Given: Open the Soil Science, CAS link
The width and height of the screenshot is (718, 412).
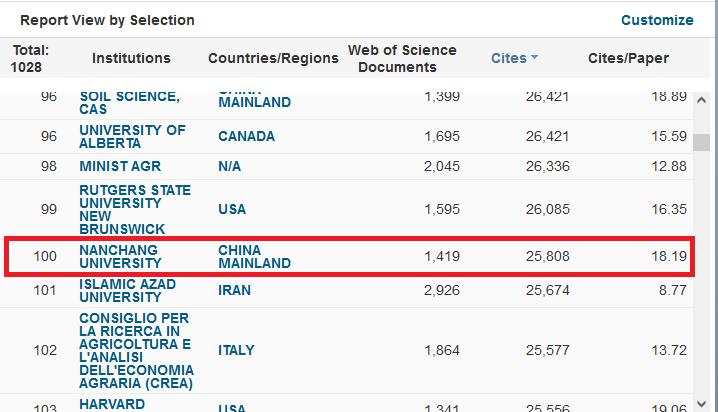Looking at the screenshot, I should click(x=129, y=103).
